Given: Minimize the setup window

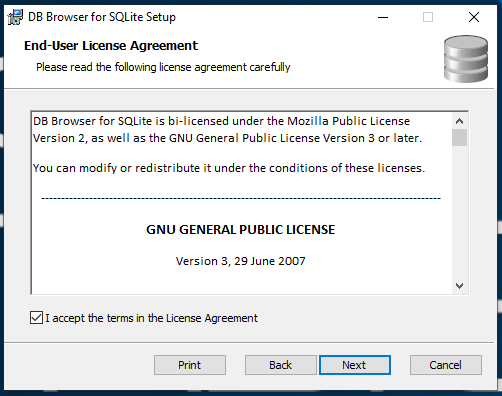Looking at the screenshot, I should (x=383, y=17).
